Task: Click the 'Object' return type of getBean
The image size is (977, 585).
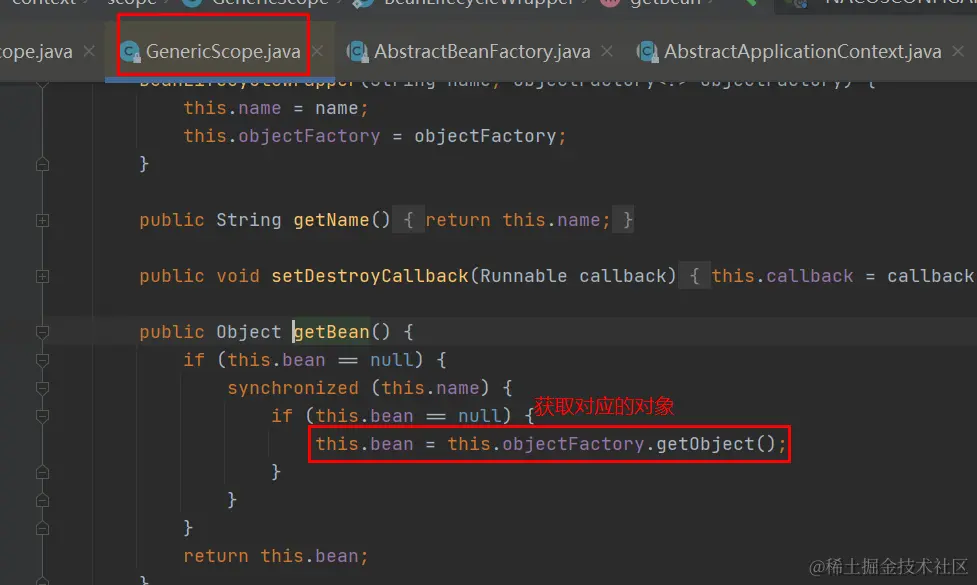Action: point(248,332)
